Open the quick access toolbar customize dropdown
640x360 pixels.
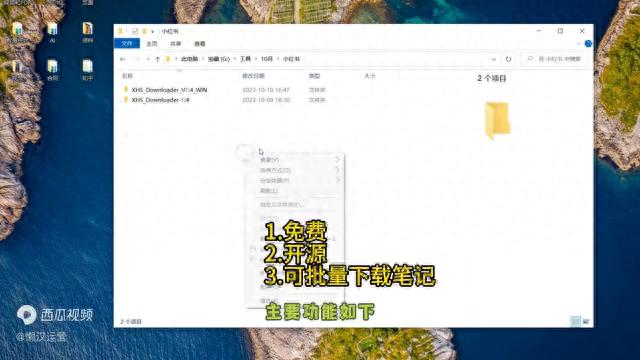click(x=153, y=31)
